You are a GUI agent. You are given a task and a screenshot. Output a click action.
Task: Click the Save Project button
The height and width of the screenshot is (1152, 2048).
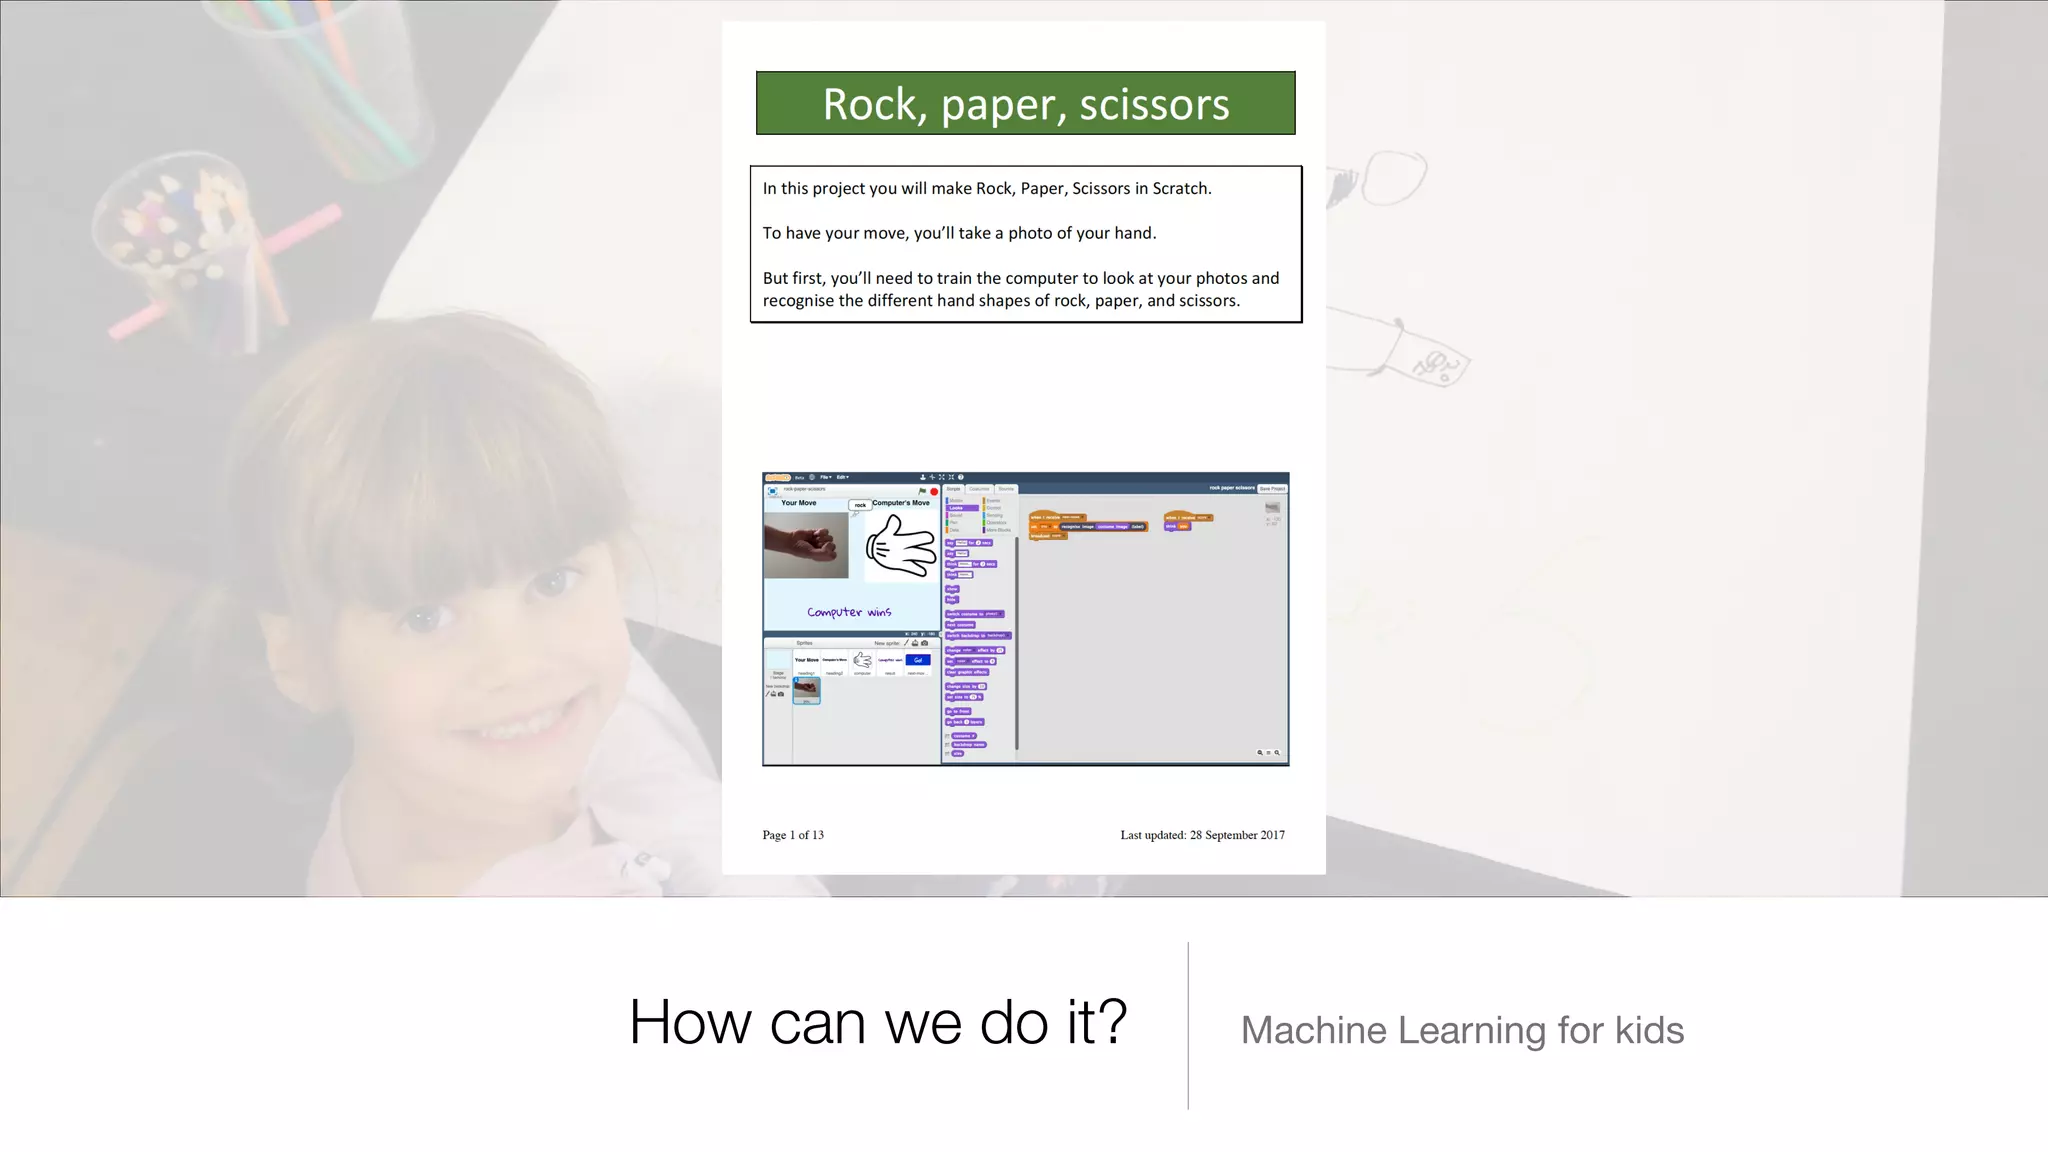1272,489
